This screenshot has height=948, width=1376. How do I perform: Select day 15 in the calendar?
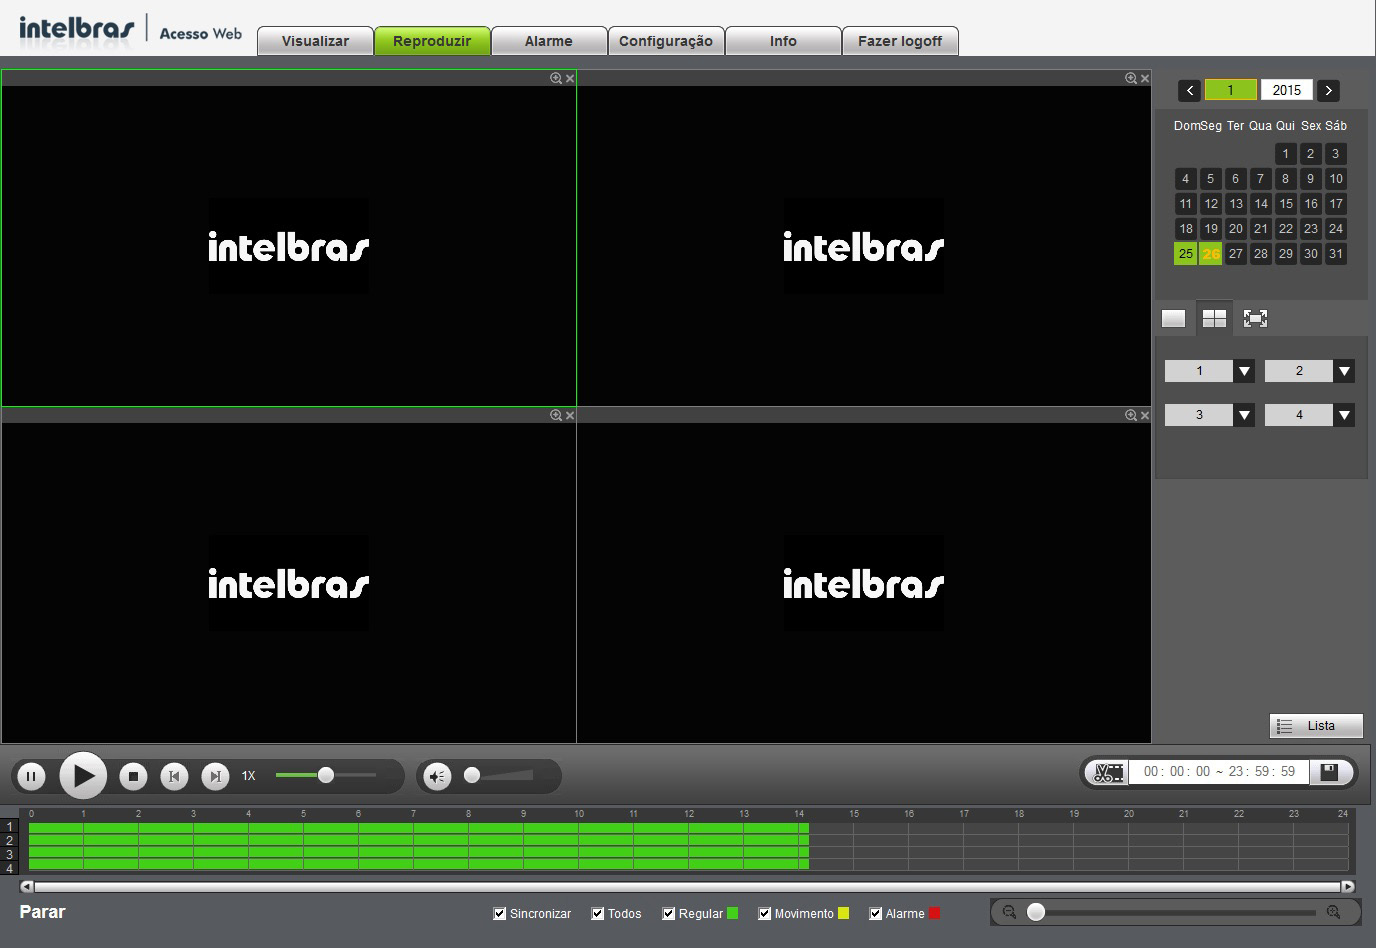pyautogui.click(x=1286, y=204)
